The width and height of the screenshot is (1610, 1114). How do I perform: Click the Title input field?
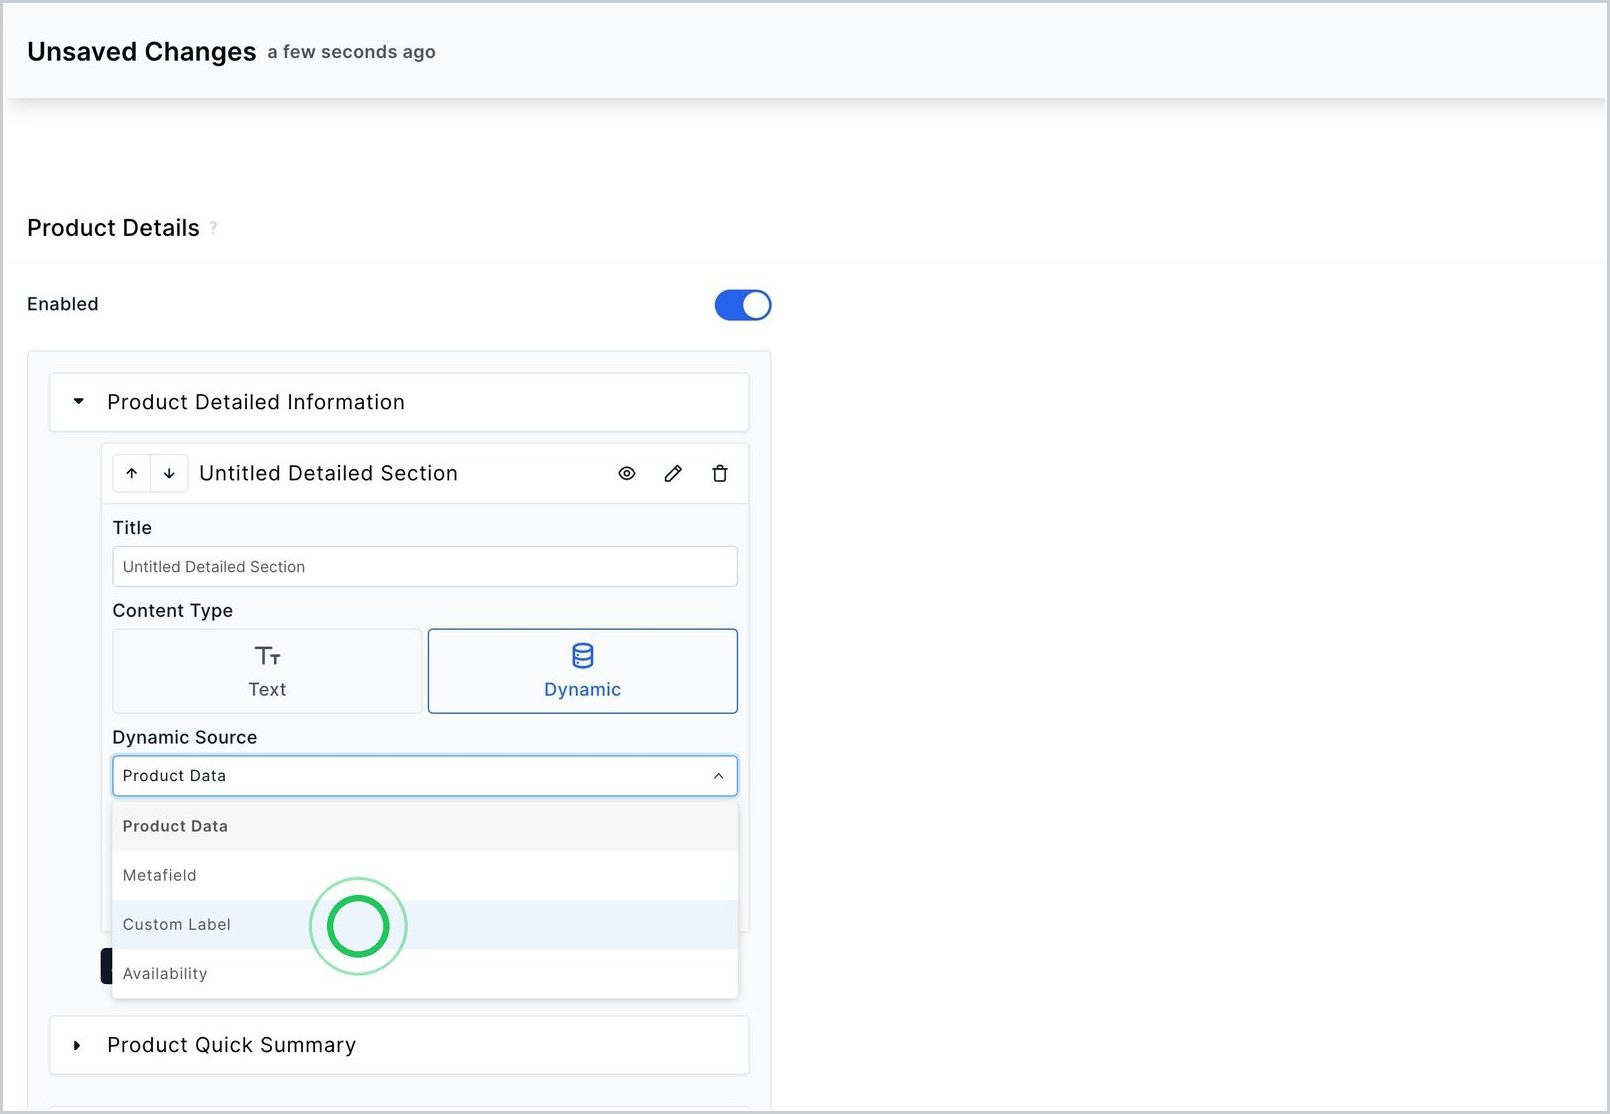pos(425,566)
